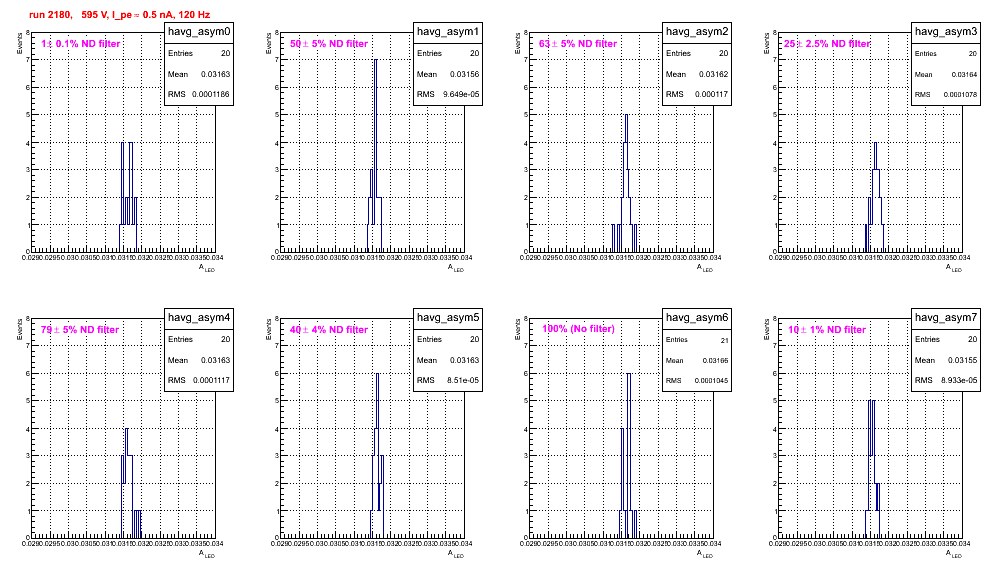
Task: Click the A_LED axis title under havg_asym0
Action: [207, 269]
